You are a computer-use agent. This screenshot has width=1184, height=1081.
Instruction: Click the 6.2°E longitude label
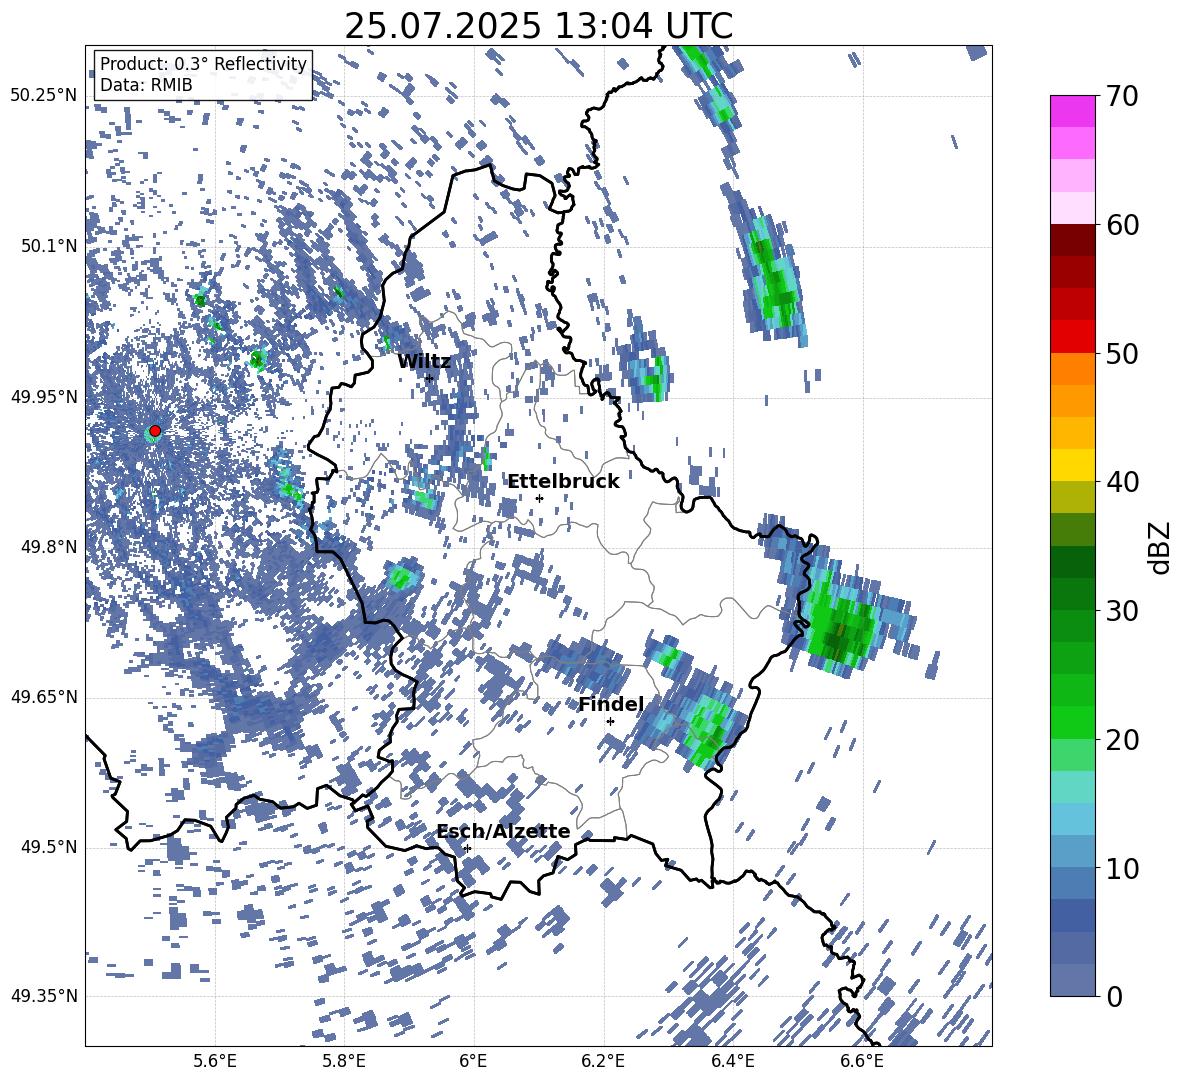click(603, 1061)
